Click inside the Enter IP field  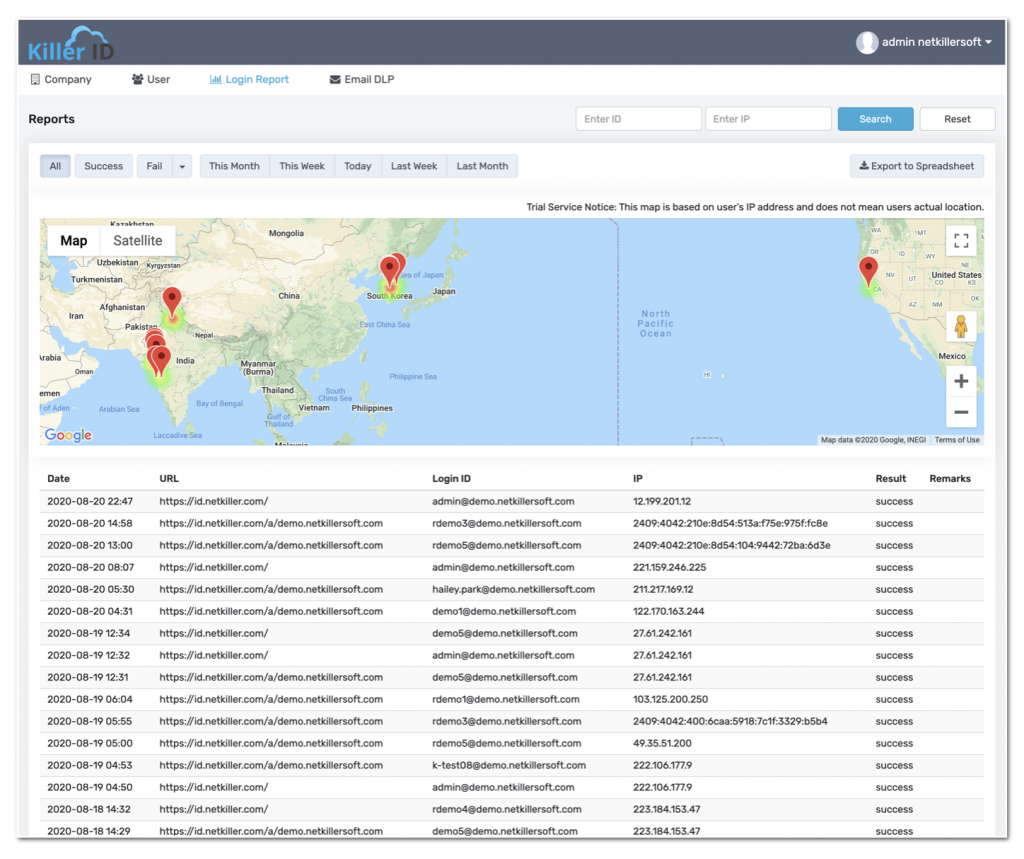point(768,118)
